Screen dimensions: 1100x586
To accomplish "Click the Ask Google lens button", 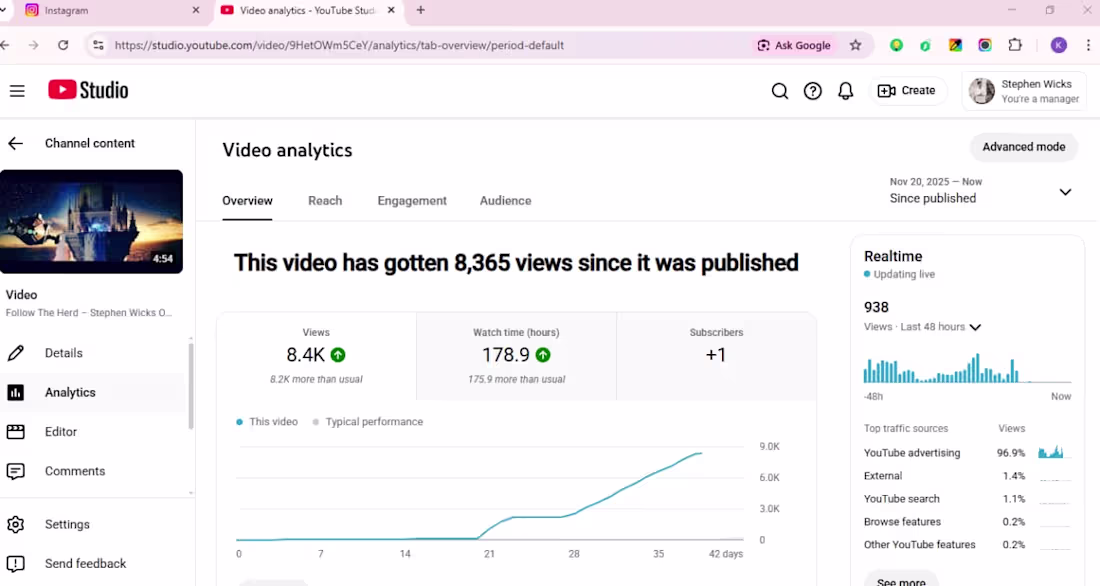I will click(x=794, y=45).
